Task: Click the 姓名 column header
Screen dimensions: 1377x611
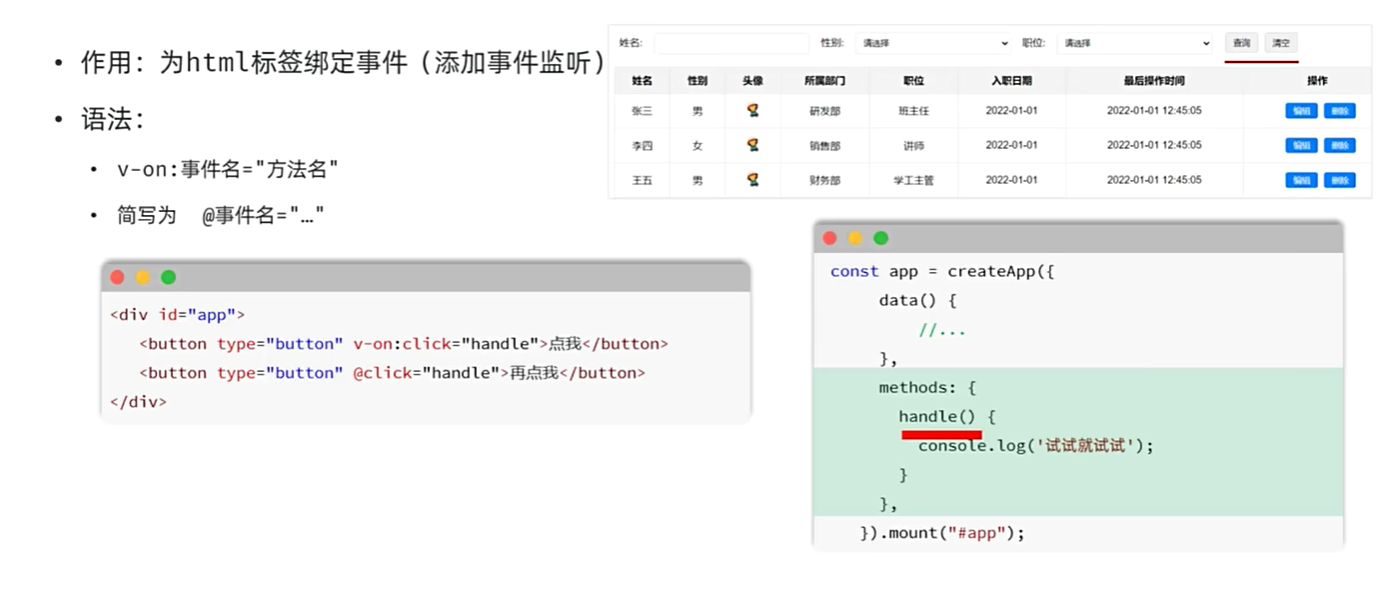Action: (x=642, y=81)
